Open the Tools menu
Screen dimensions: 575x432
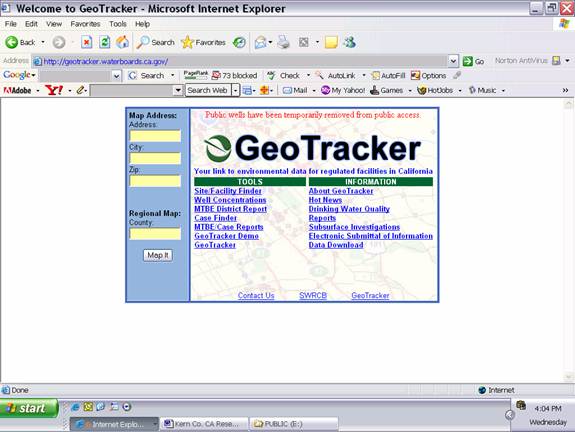click(x=118, y=24)
